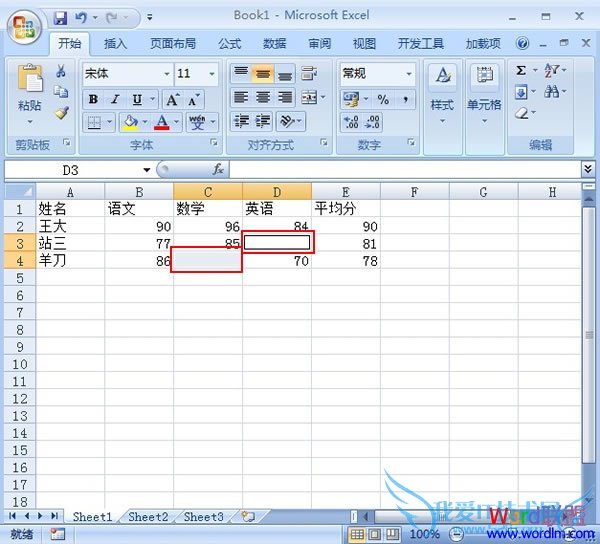
Task: Apply comma style
Action: [x=405, y=99]
